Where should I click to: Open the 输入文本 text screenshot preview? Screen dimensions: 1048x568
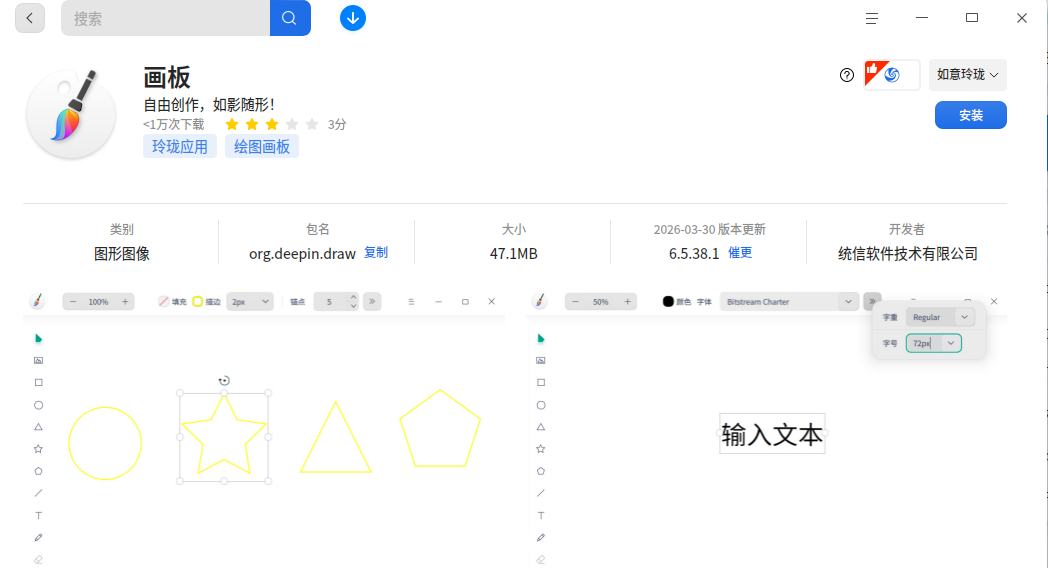coord(766,428)
